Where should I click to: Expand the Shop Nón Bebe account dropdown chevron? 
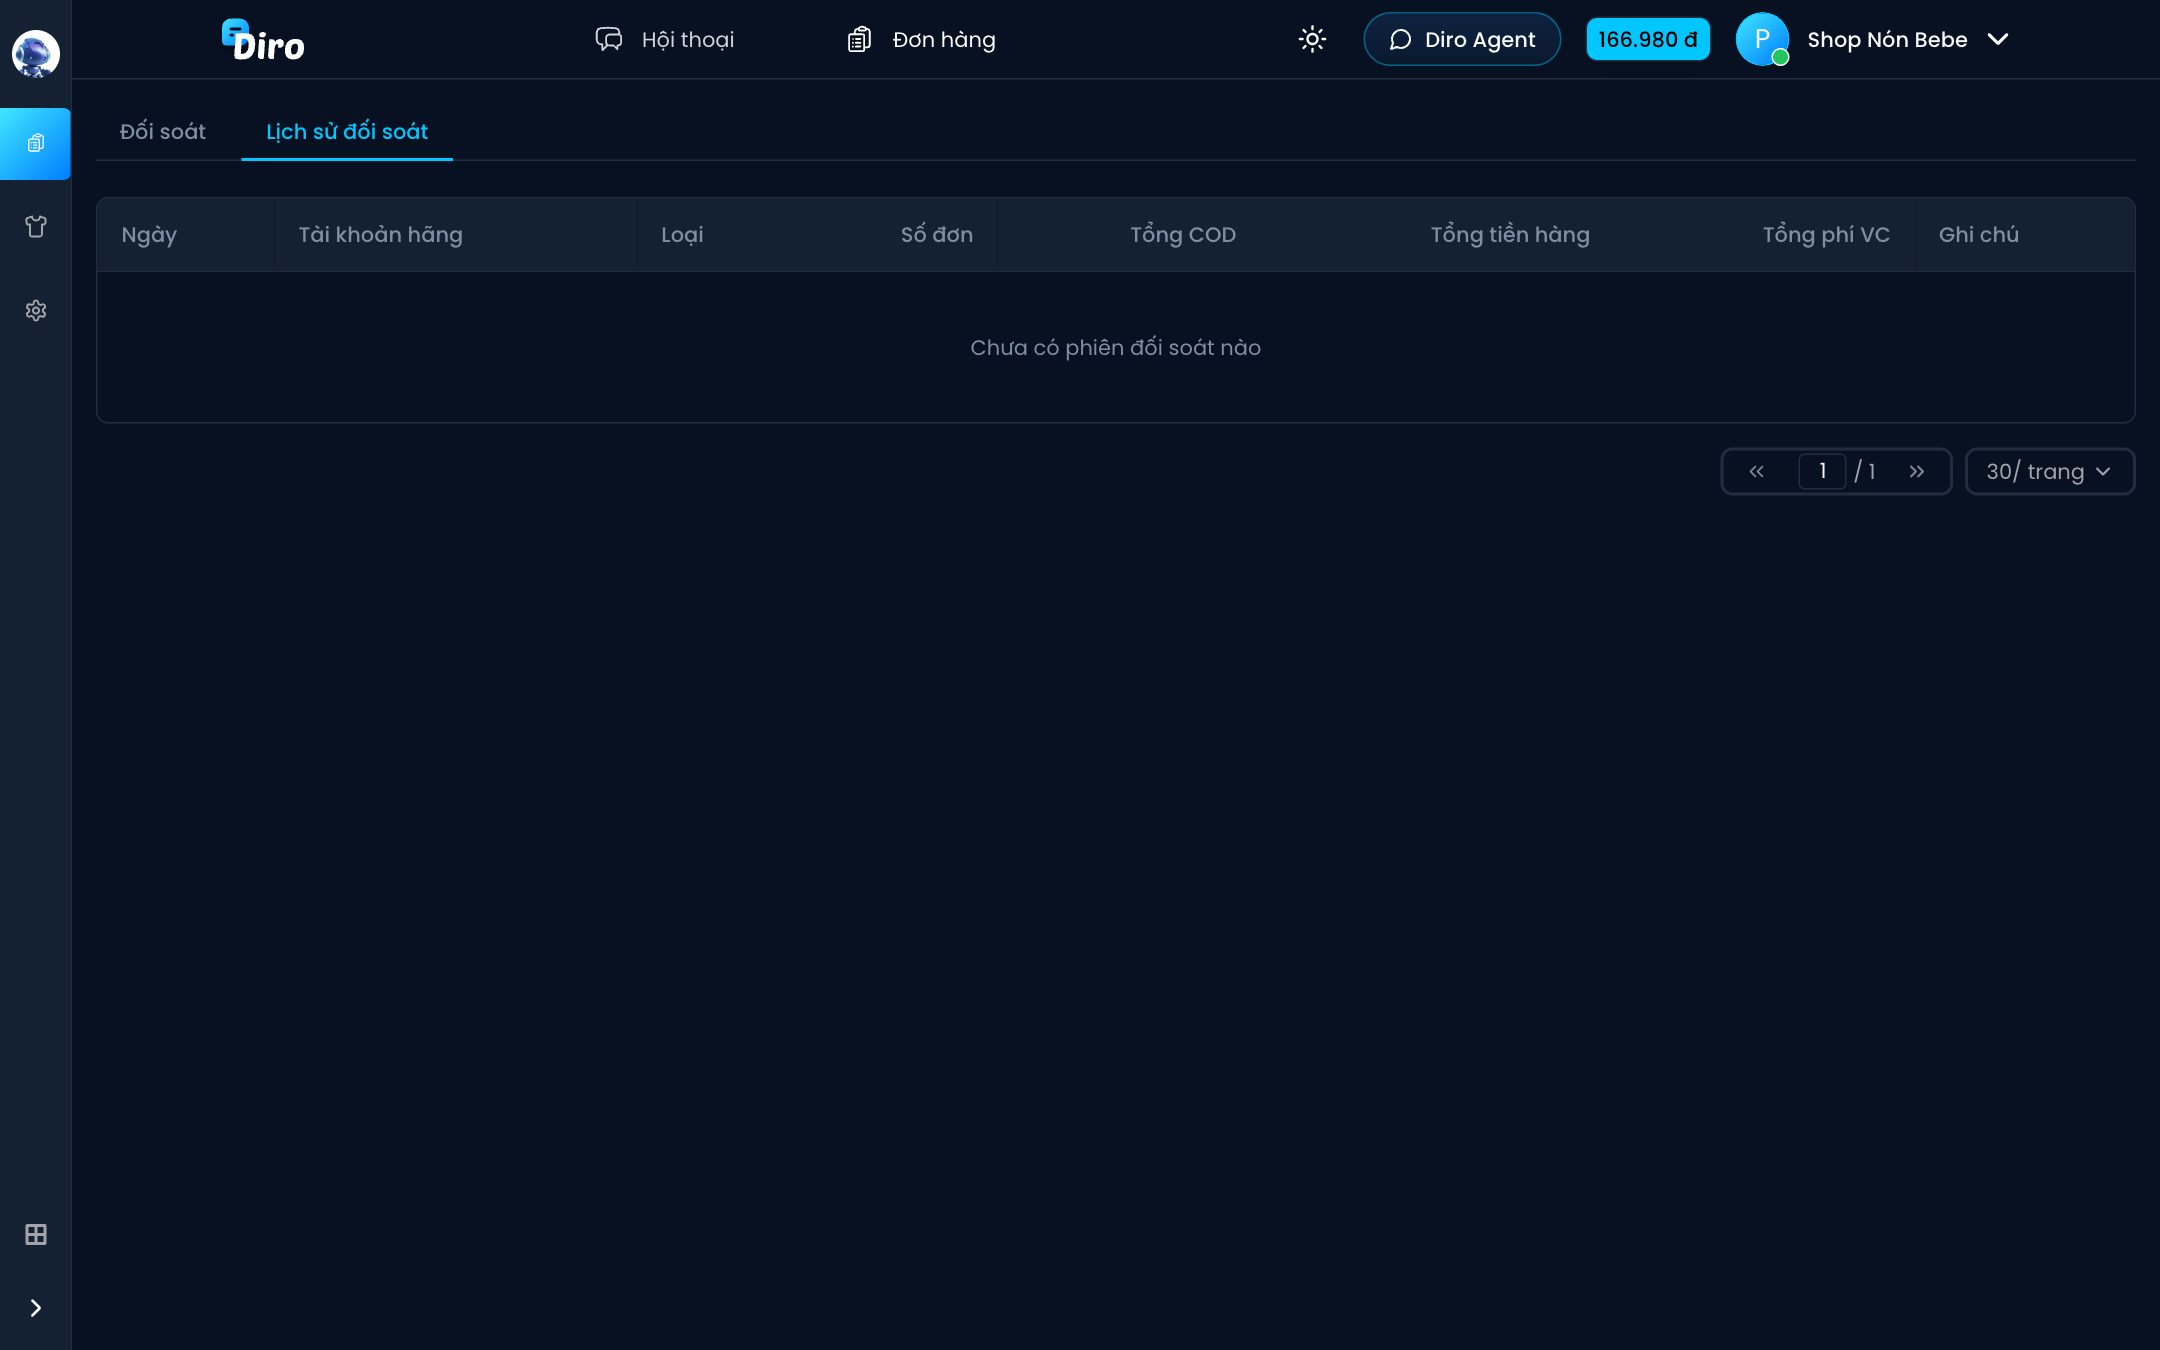click(x=1998, y=39)
